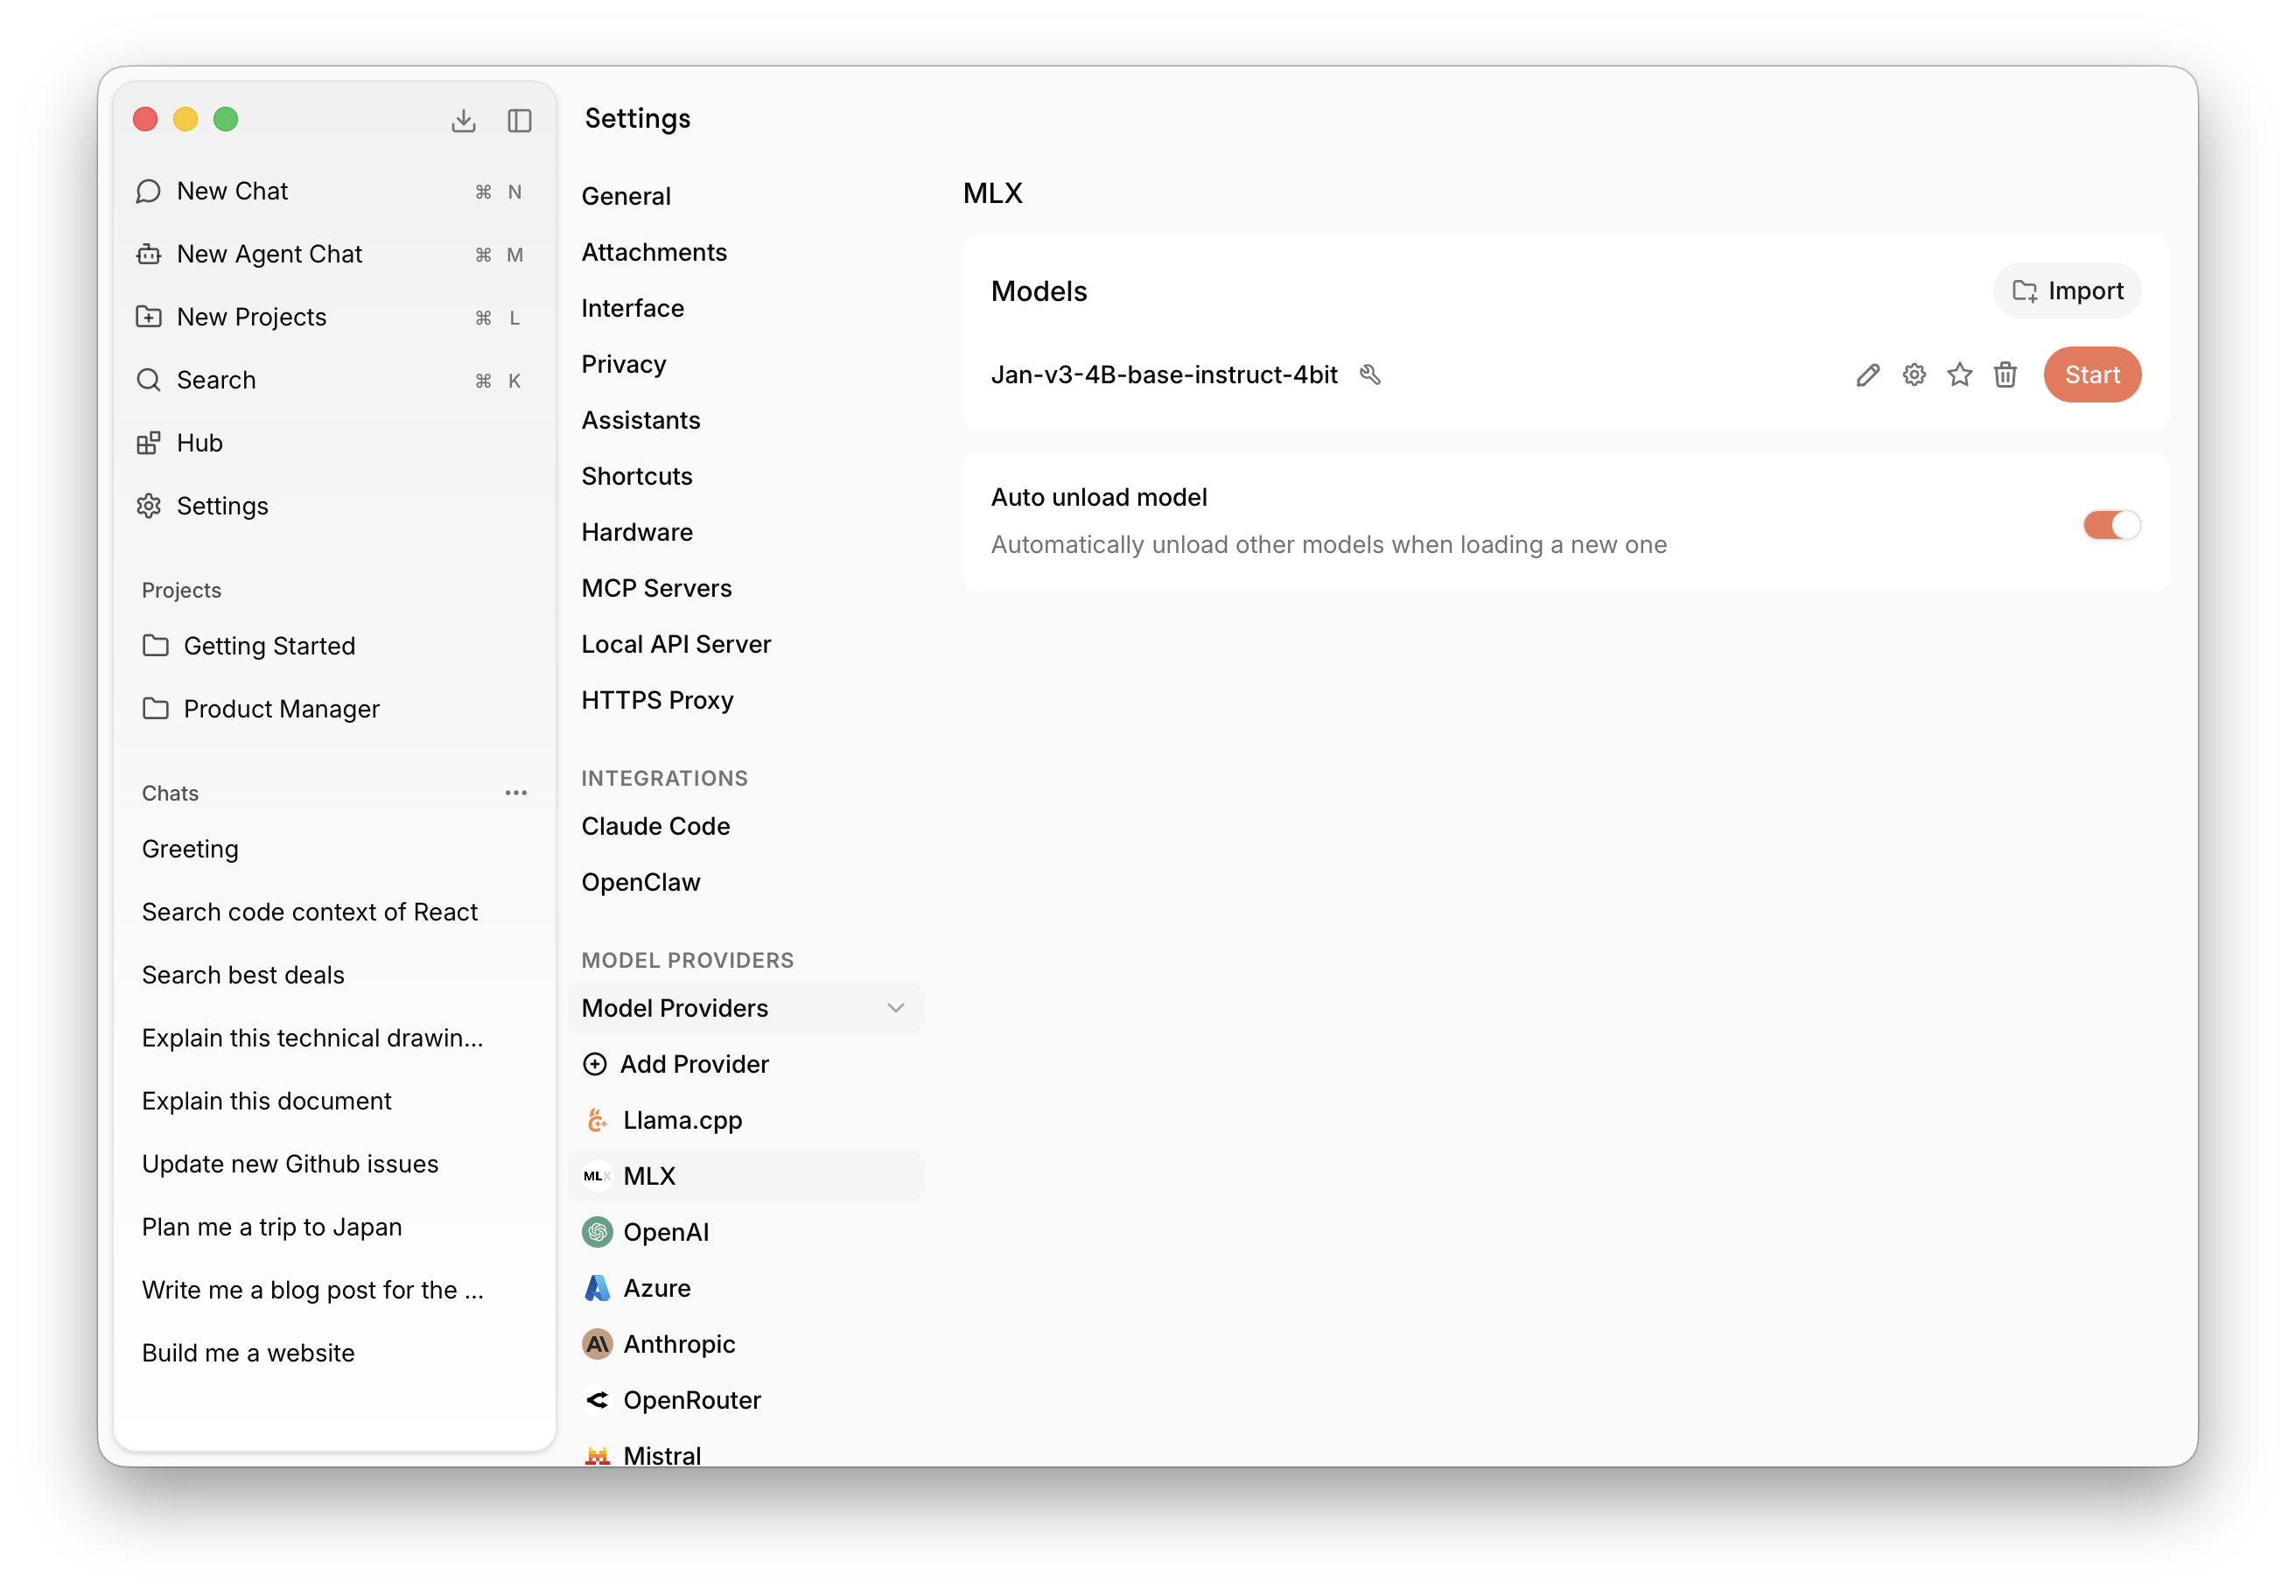2296x1596 pixels.
Task: Open the MCP Servers settings page
Action: [x=656, y=588]
